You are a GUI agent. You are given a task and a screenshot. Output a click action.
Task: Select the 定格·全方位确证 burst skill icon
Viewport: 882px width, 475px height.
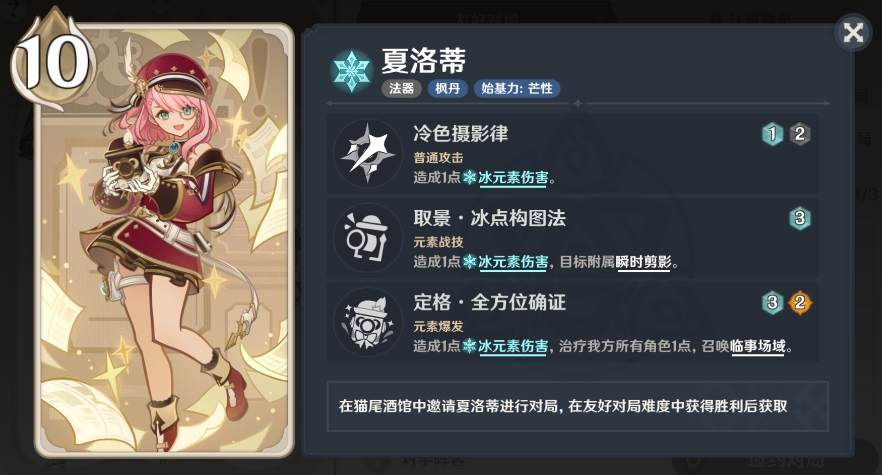point(368,322)
